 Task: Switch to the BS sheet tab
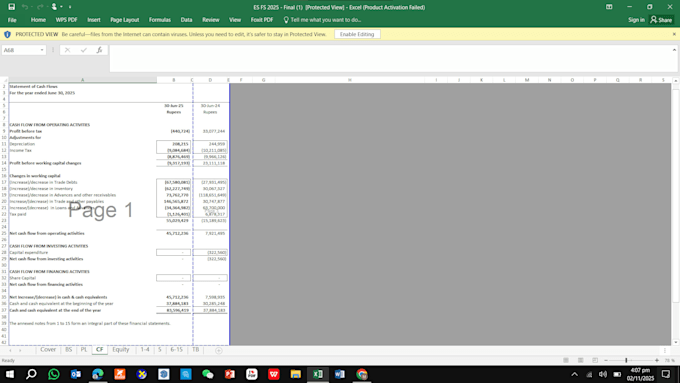tap(69, 350)
